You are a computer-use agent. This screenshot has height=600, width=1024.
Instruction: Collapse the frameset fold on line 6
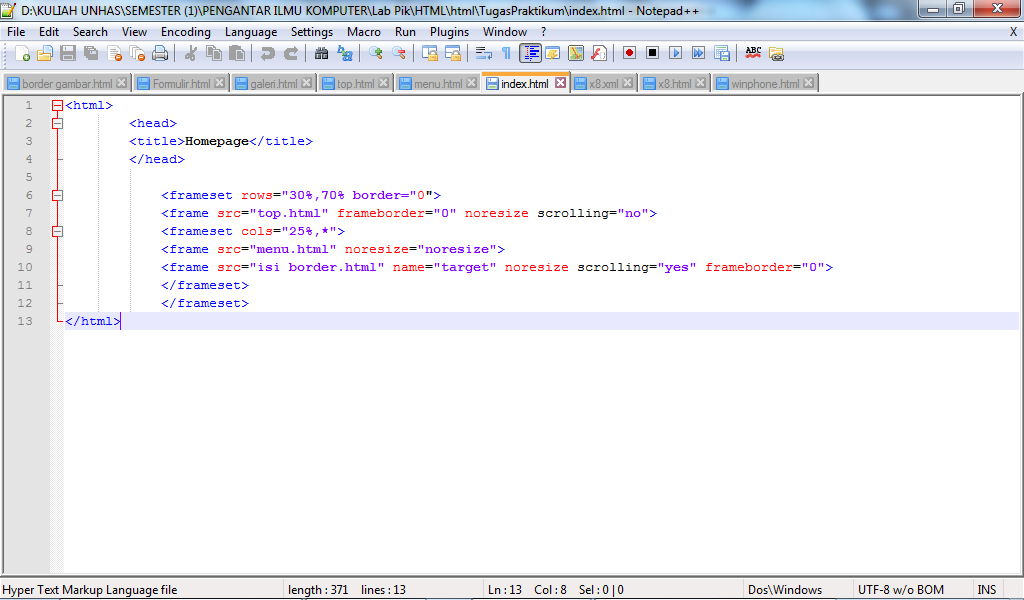pyautogui.click(x=57, y=195)
